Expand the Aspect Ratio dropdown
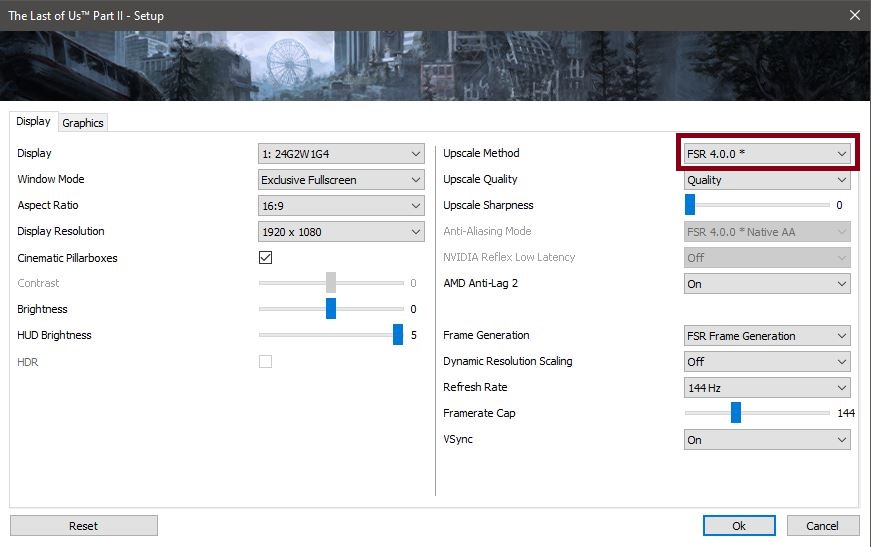The width and height of the screenshot is (871, 547). click(341, 206)
